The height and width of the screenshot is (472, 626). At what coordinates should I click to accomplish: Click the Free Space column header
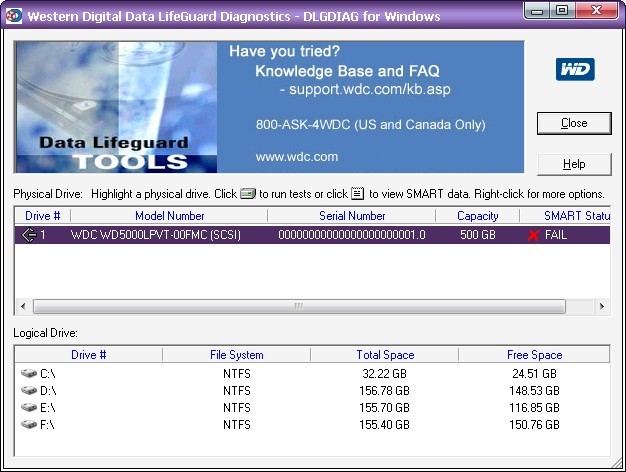pyautogui.click(x=534, y=355)
